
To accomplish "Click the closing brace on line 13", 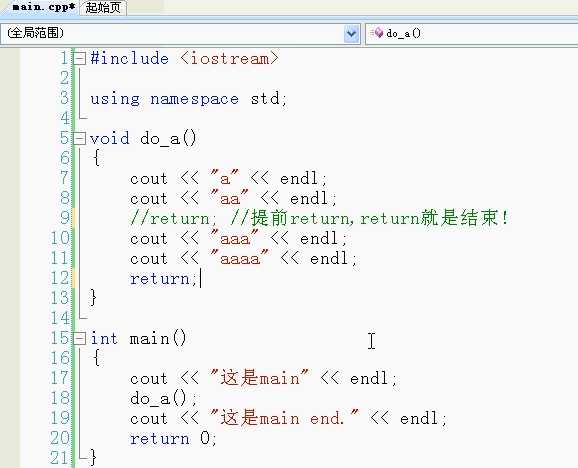I will [94, 298].
